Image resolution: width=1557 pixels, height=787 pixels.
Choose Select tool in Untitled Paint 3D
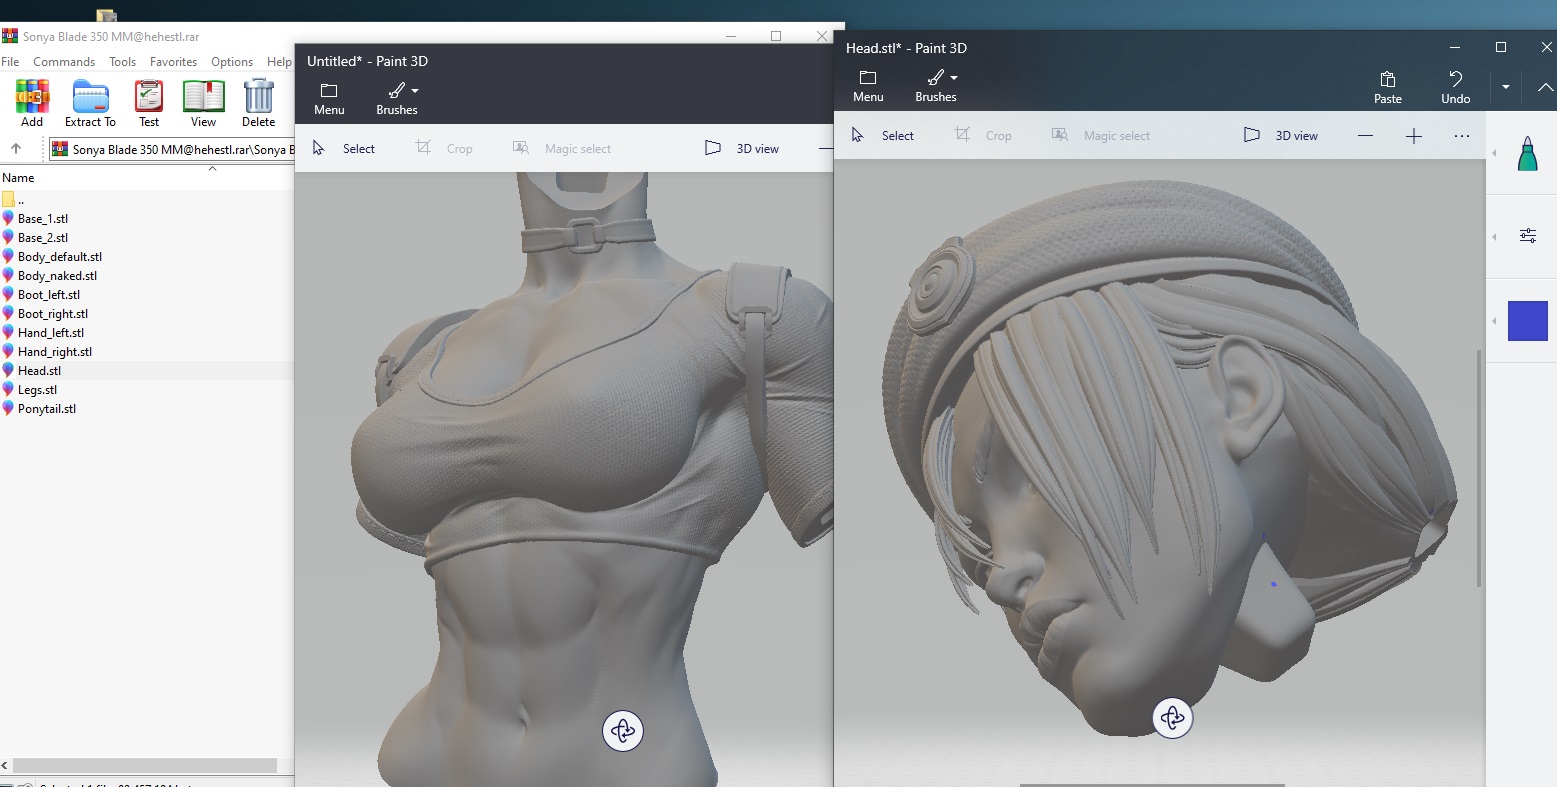(x=344, y=148)
